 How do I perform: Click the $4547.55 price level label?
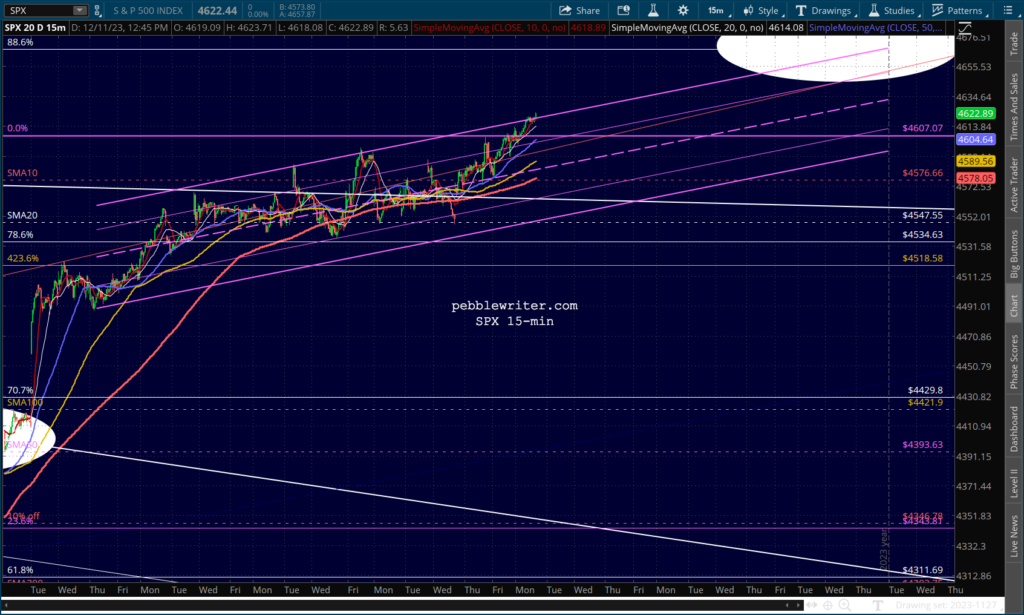922,215
